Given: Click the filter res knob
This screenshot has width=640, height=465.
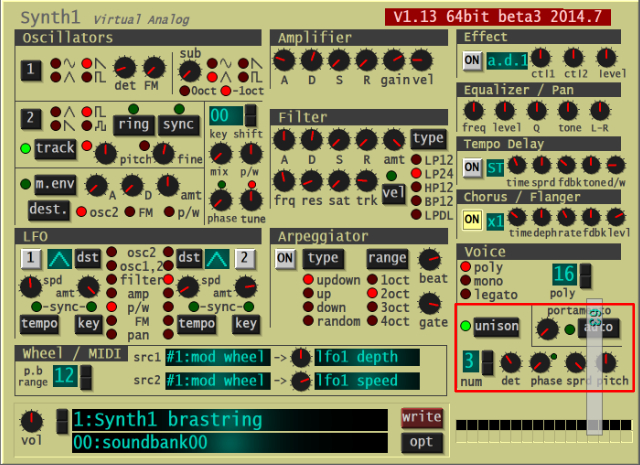Looking at the screenshot, I should click(312, 181).
